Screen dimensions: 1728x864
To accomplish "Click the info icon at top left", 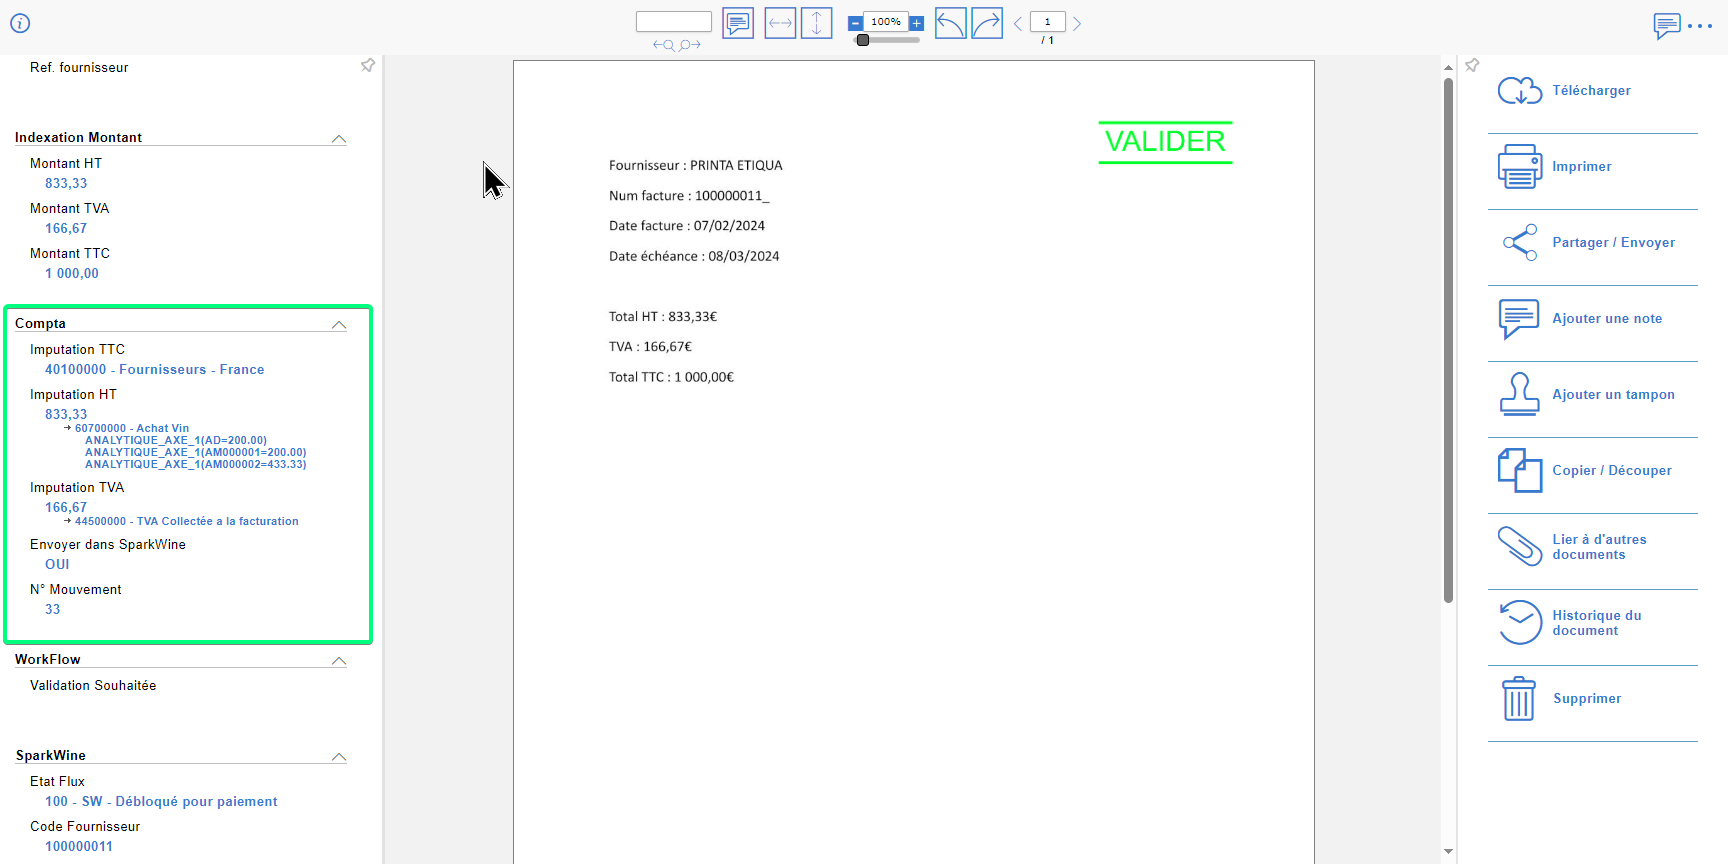I will click(x=20, y=23).
